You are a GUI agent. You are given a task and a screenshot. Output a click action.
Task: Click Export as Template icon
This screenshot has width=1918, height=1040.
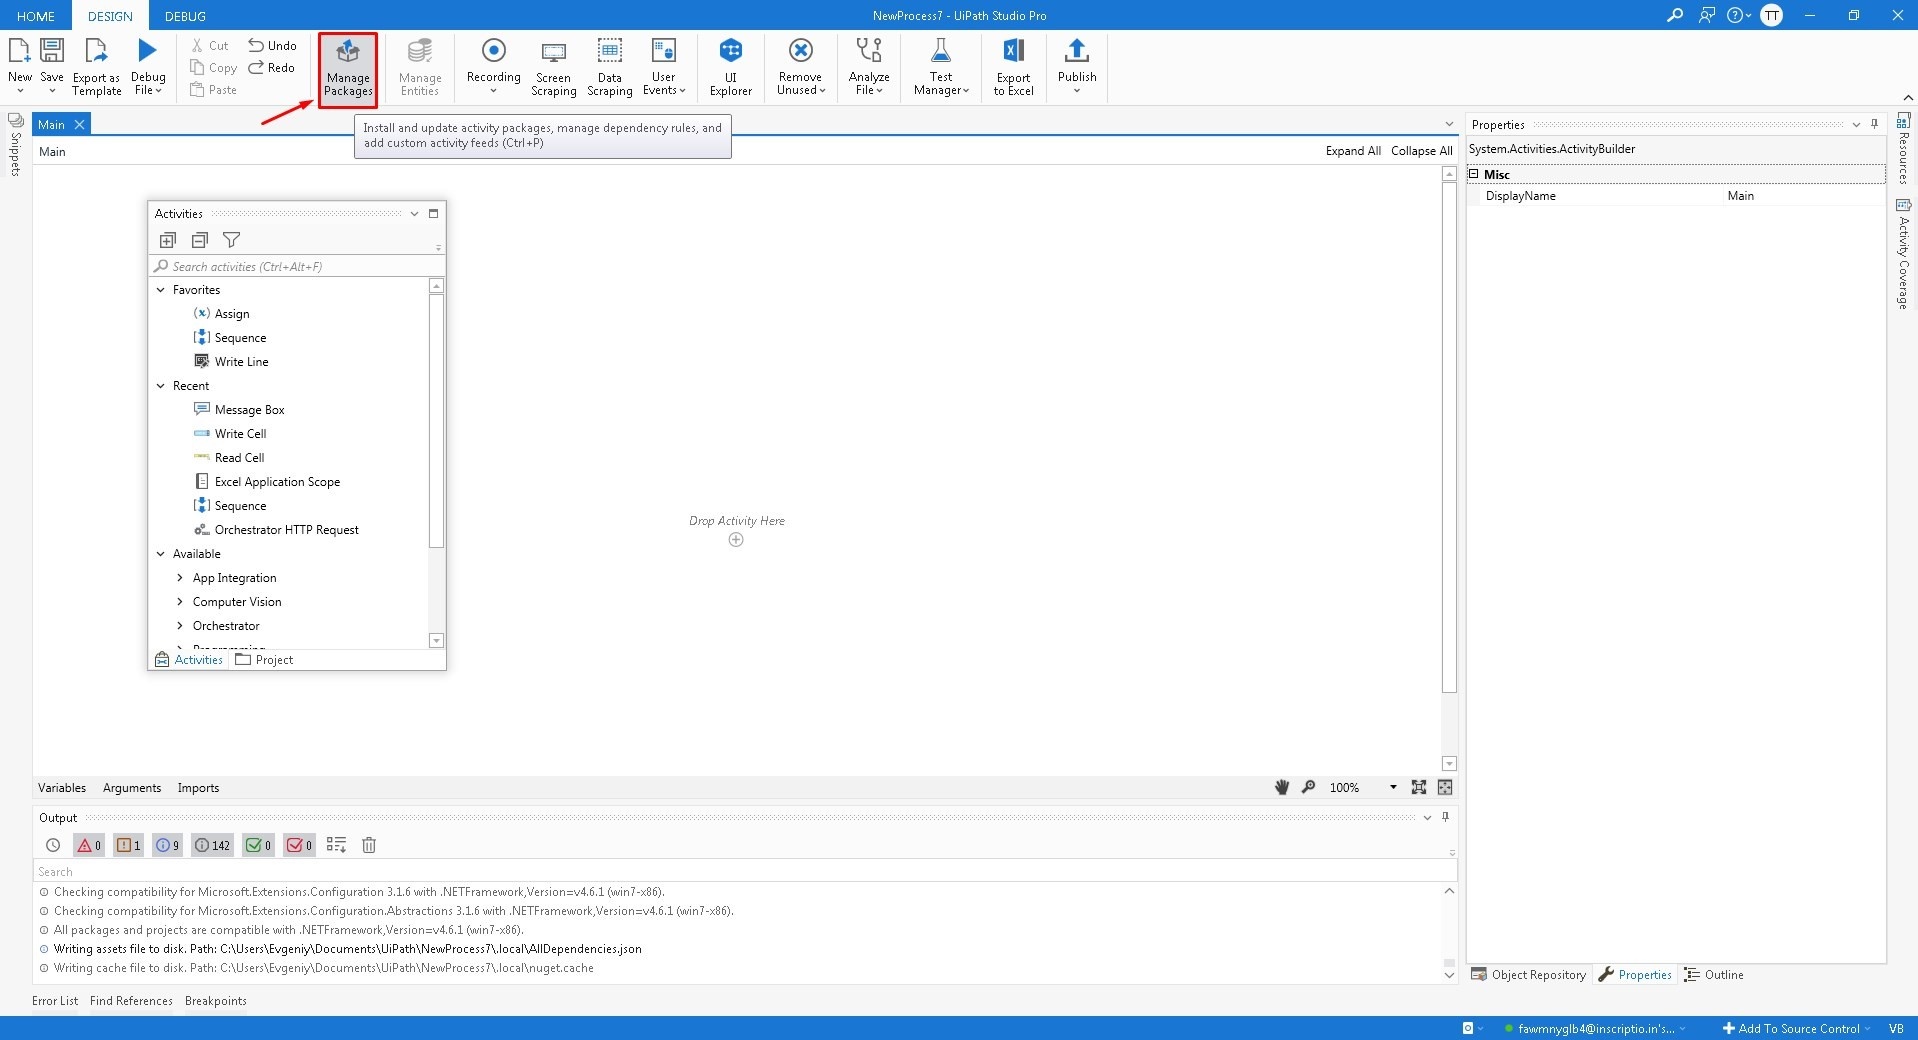[x=96, y=51]
